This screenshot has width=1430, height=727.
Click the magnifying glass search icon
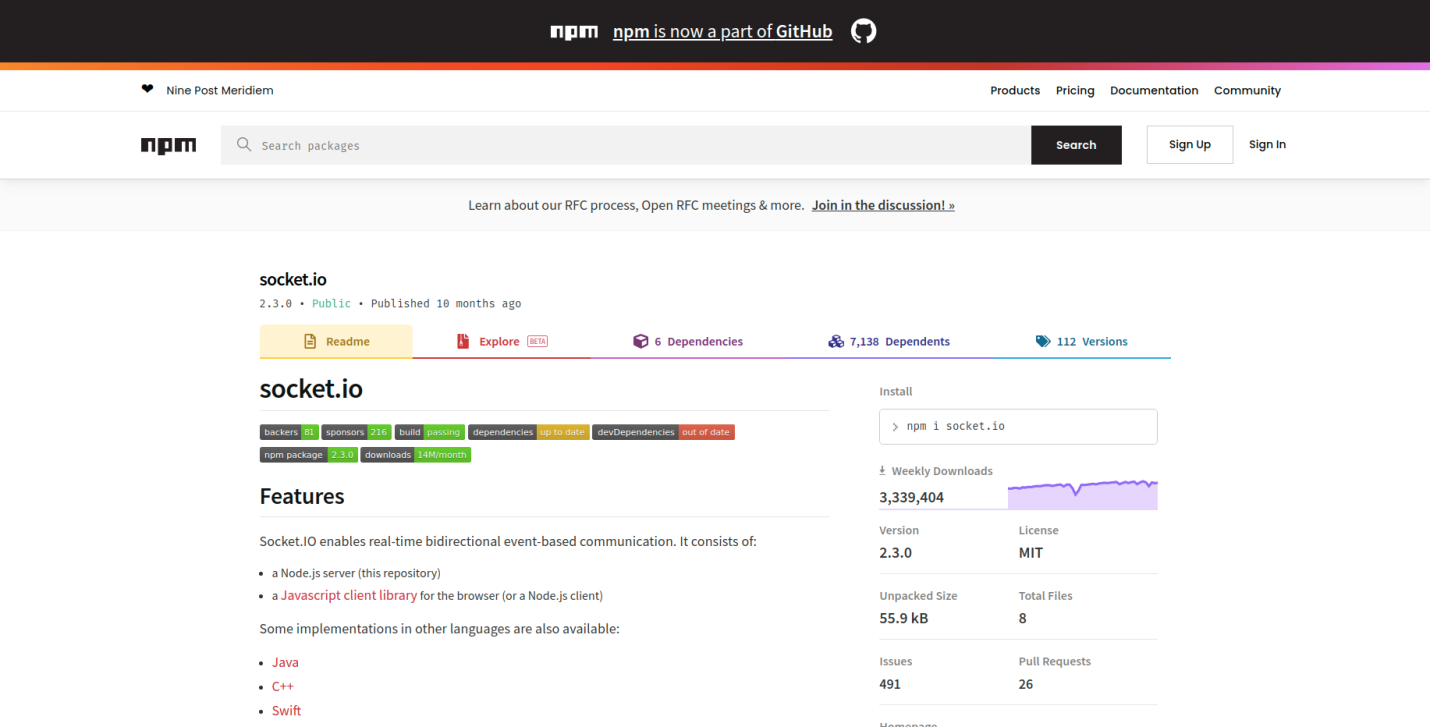[x=244, y=145]
